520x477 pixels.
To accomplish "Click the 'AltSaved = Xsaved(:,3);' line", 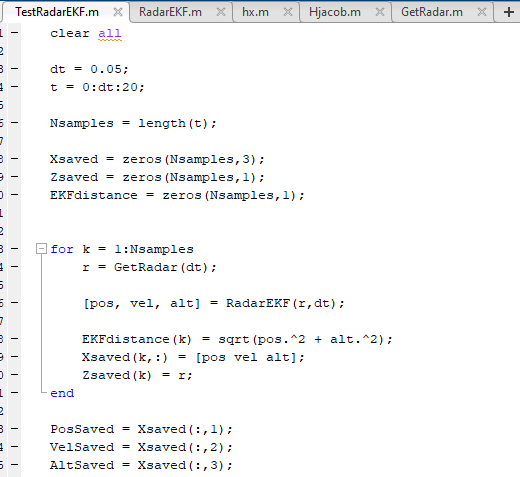I will 141,465.
